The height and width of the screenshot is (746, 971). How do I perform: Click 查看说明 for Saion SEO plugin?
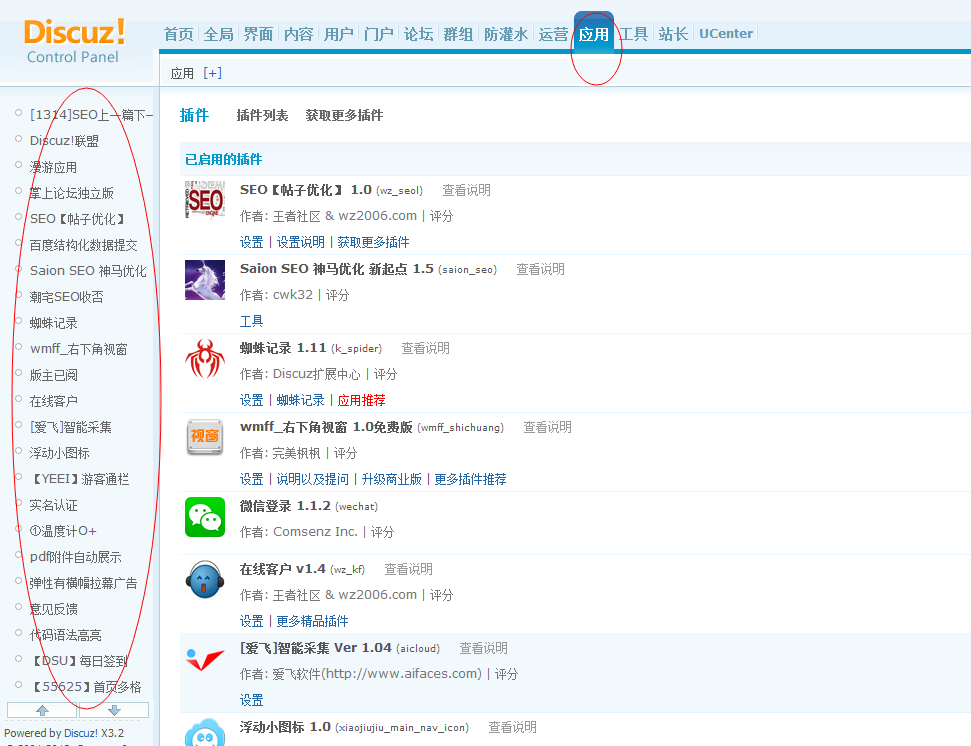click(x=540, y=269)
